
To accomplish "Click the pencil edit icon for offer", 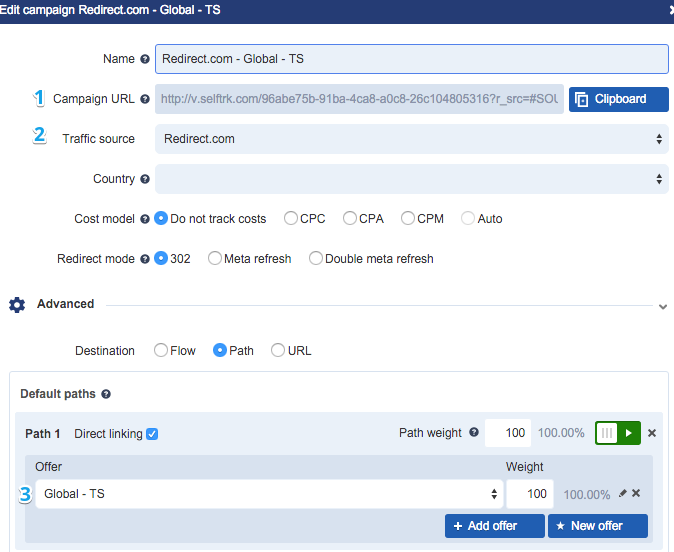I will pos(623,493).
